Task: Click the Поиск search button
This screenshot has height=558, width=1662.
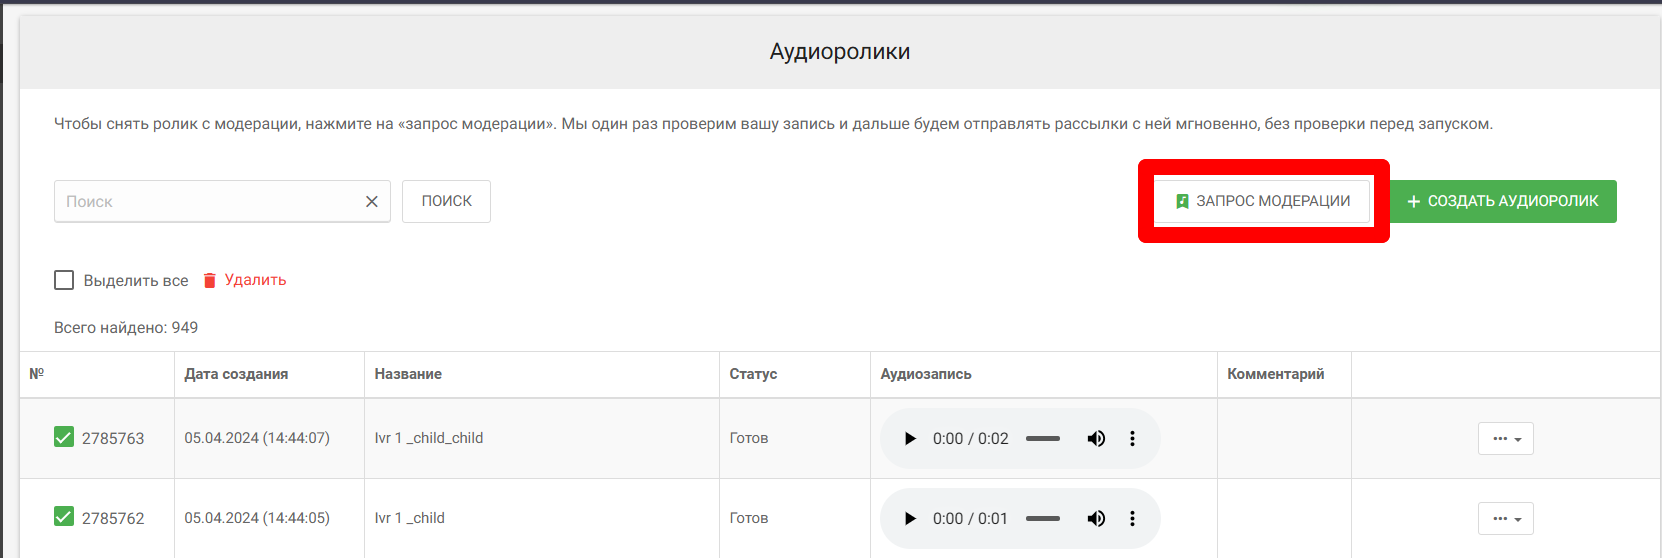Action: coord(446,201)
